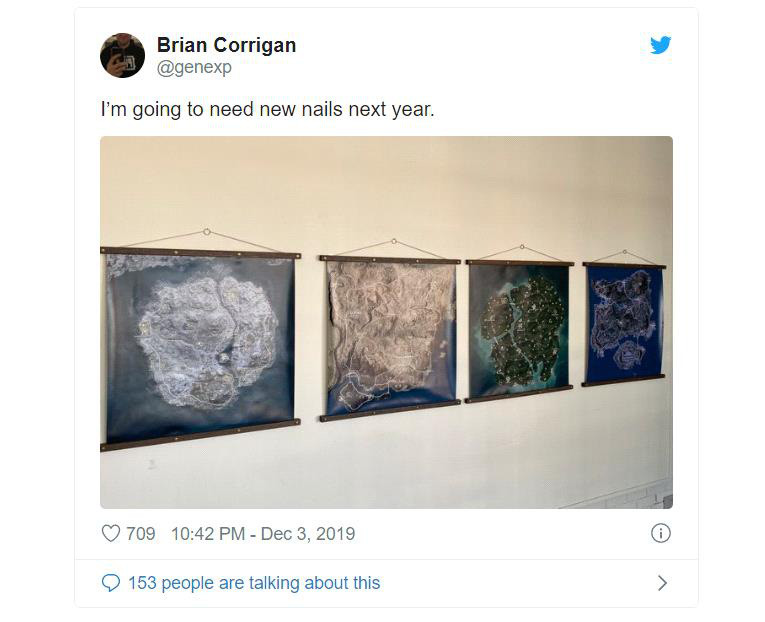Like the tweet with heart icon
Image resolution: width=765 pixels, height=622 pixels.
click(x=111, y=533)
